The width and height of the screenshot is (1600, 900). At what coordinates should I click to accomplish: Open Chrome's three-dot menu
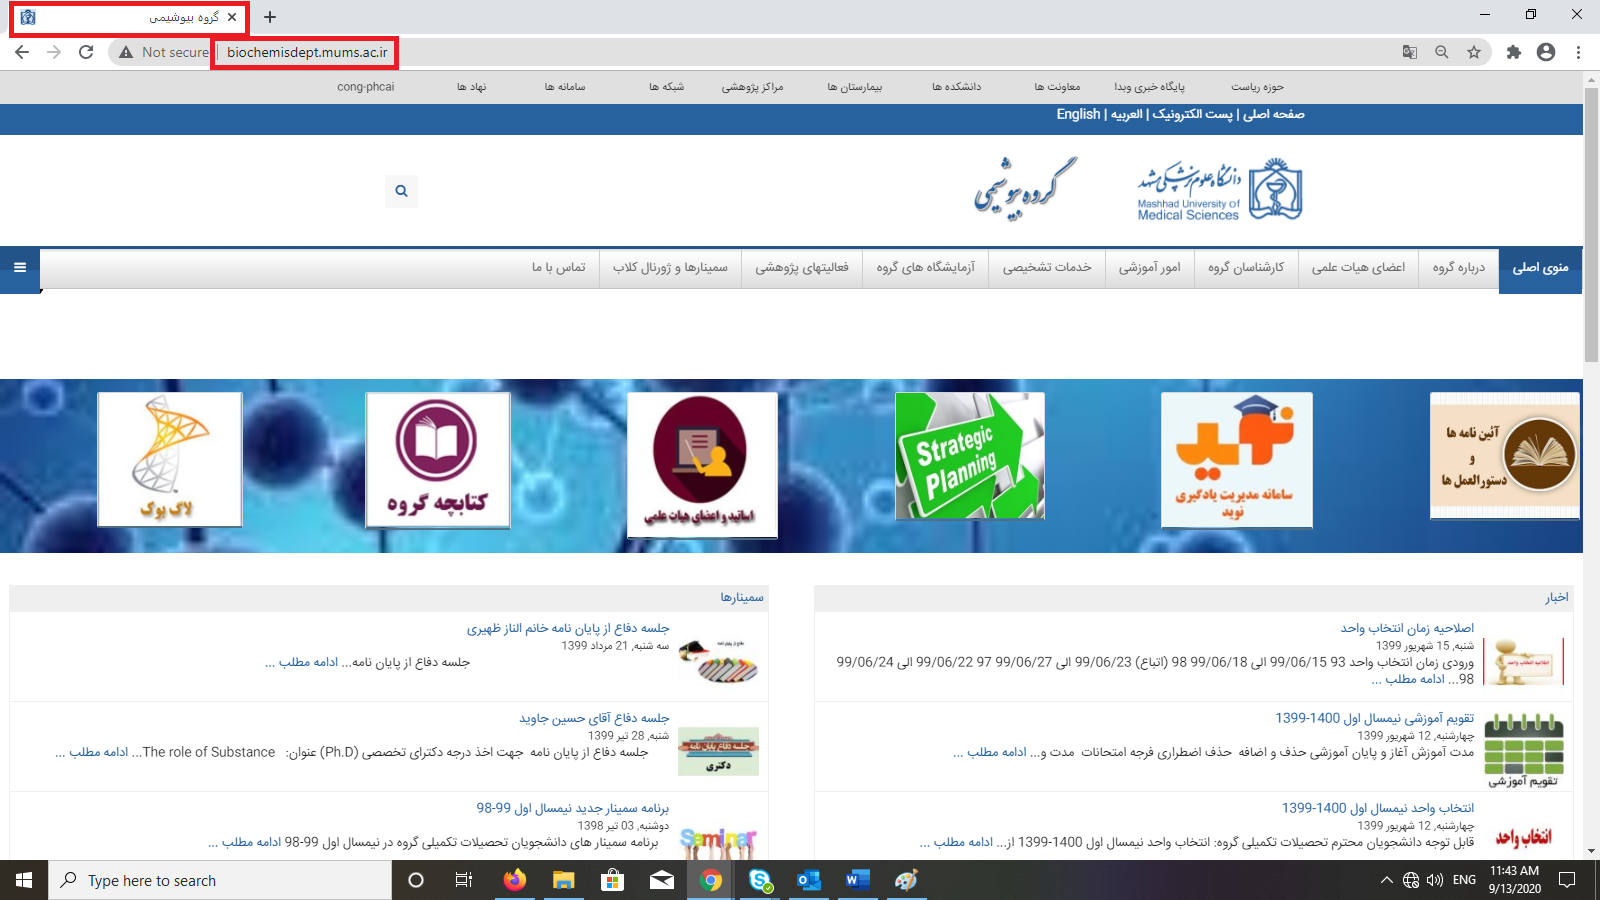(1578, 52)
